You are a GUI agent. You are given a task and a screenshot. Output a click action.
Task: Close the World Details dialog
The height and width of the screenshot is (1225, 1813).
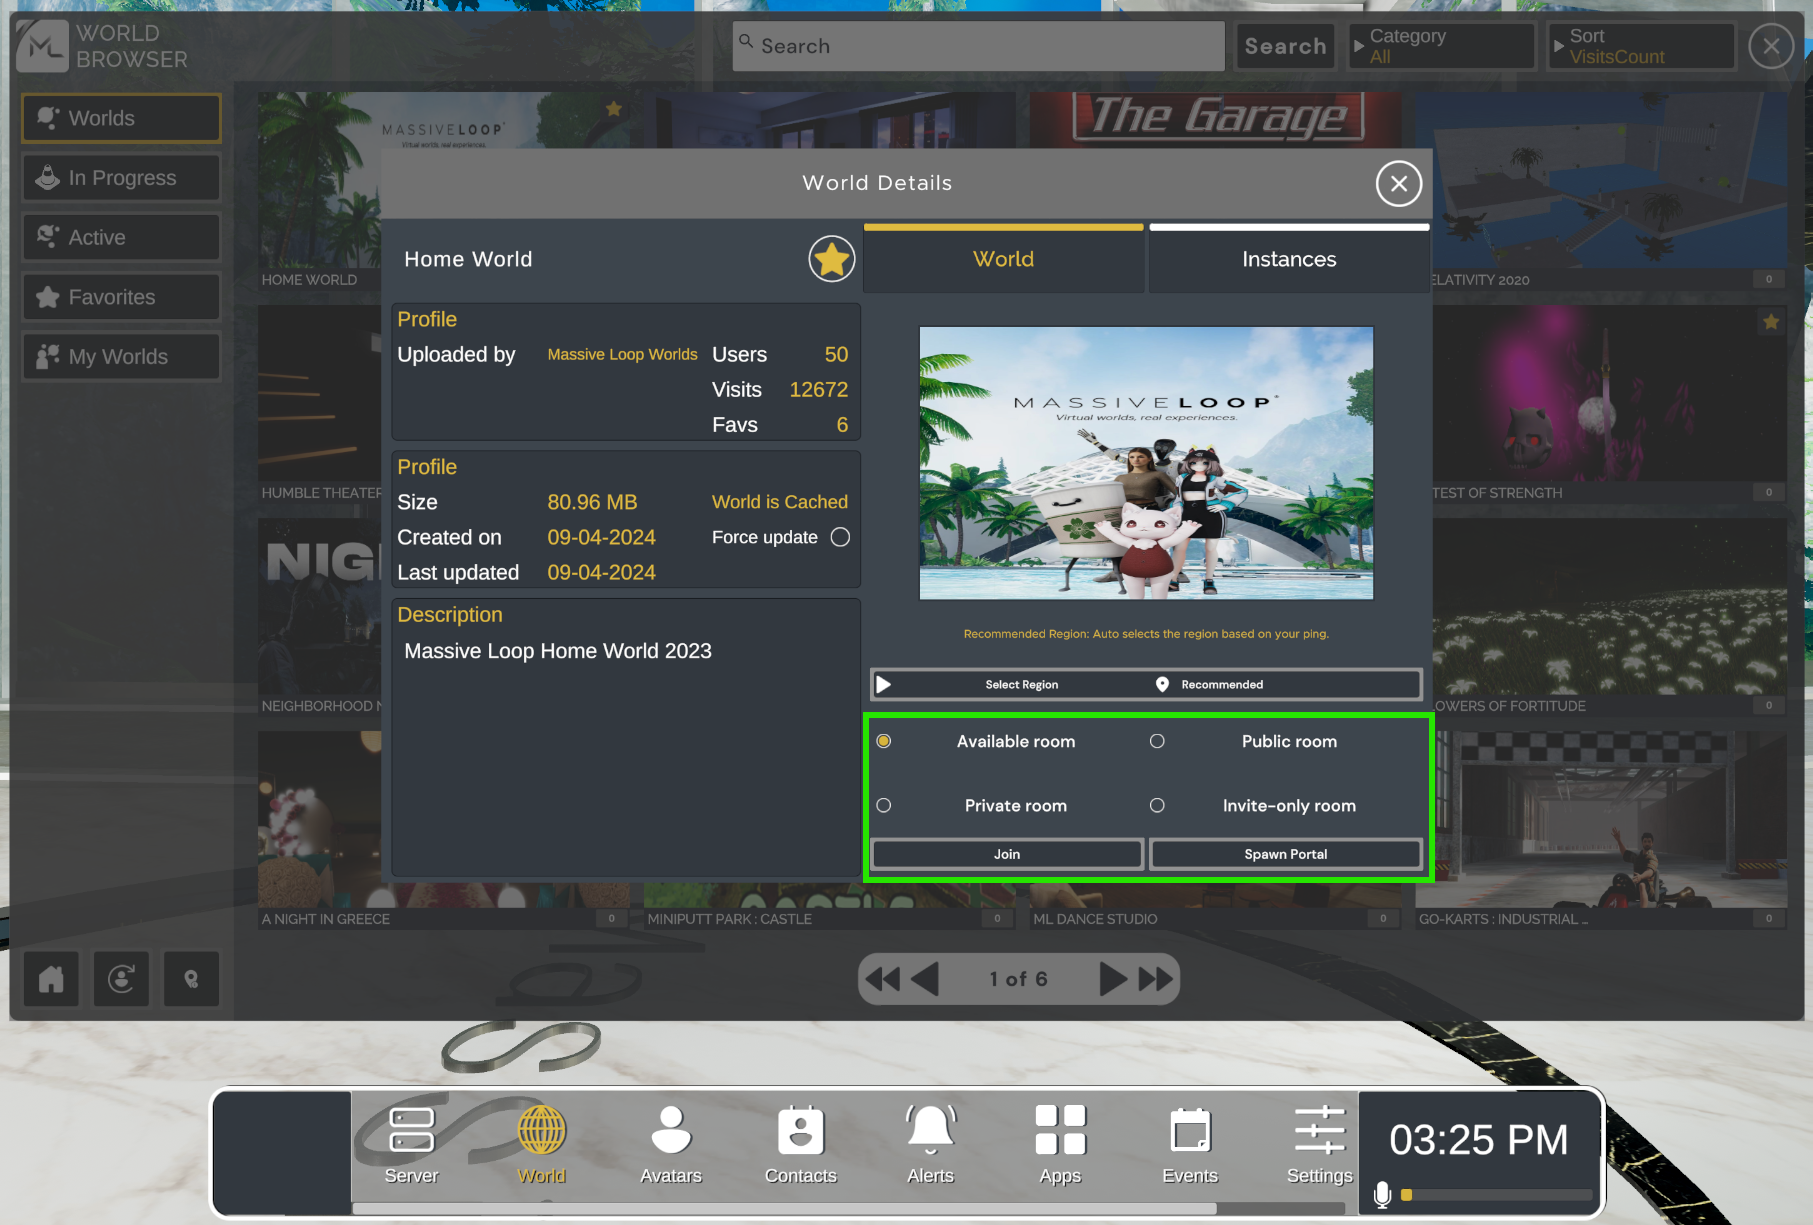[1398, 184]
